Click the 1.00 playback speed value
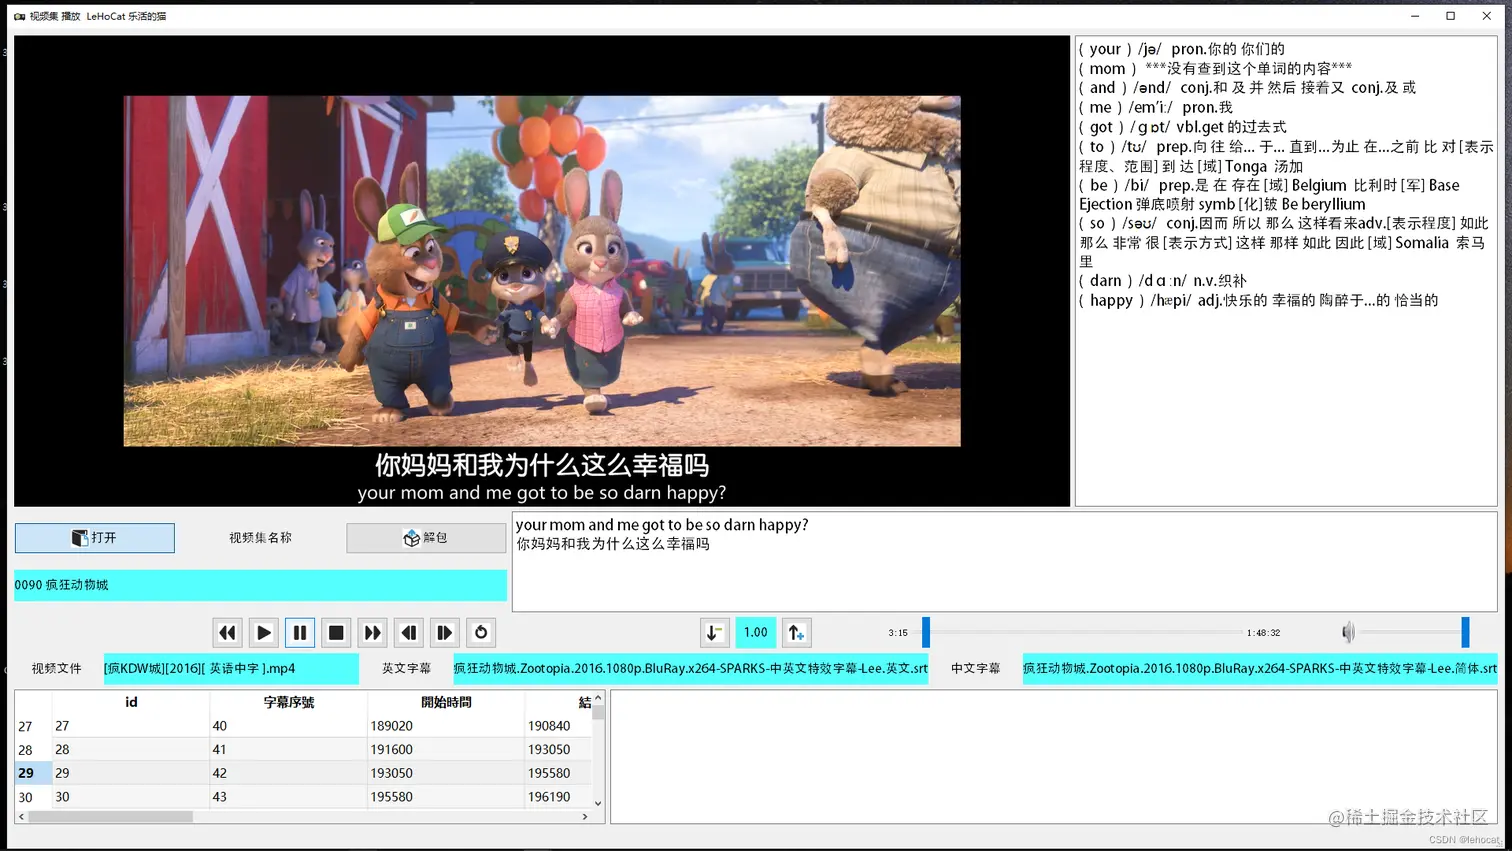 pyautogui.click(x=756, y=632)
